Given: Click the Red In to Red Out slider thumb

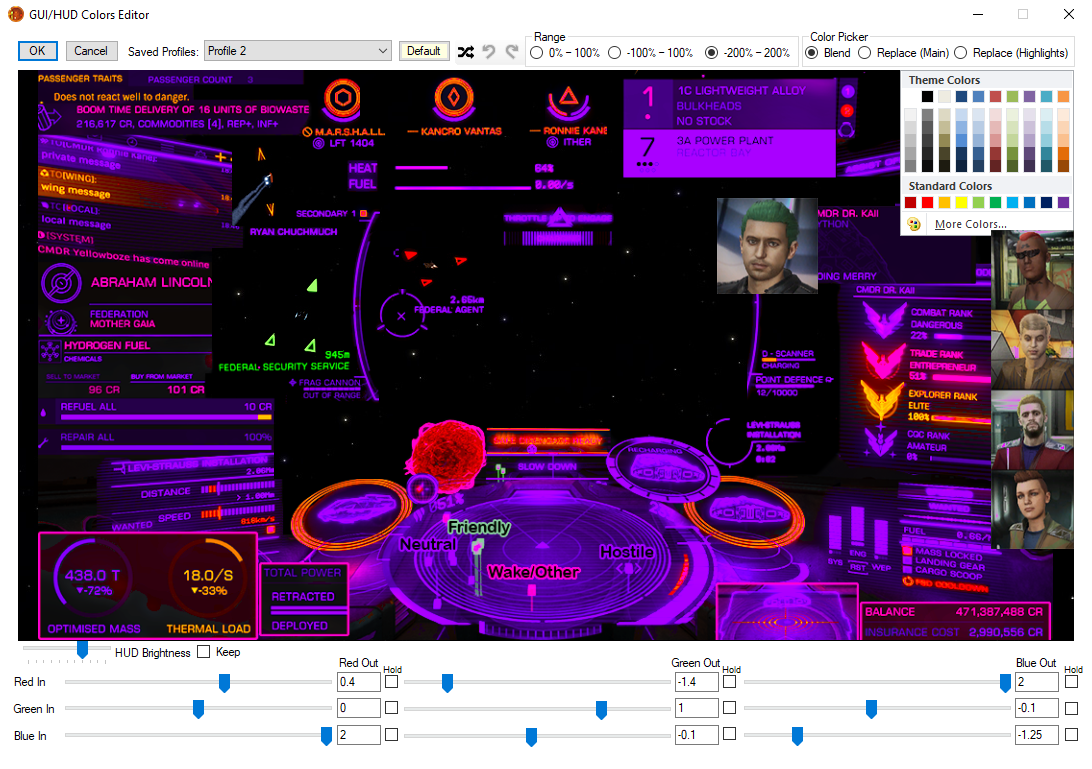Looking at the screenshot, I should (224, 683).
